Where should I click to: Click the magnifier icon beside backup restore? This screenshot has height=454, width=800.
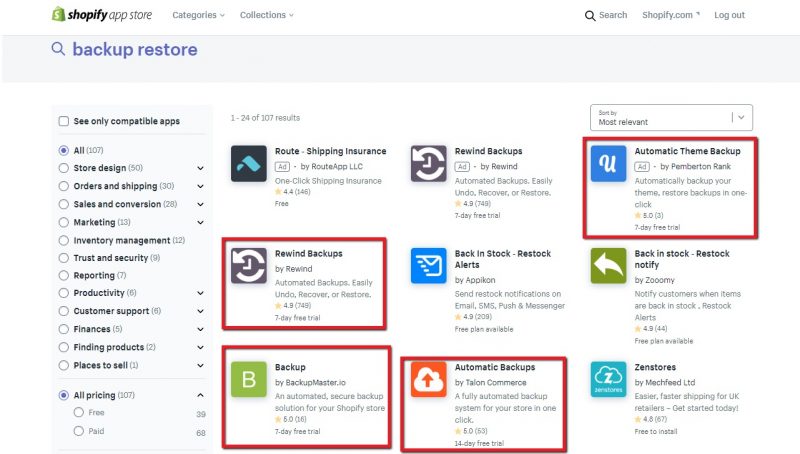58,49
